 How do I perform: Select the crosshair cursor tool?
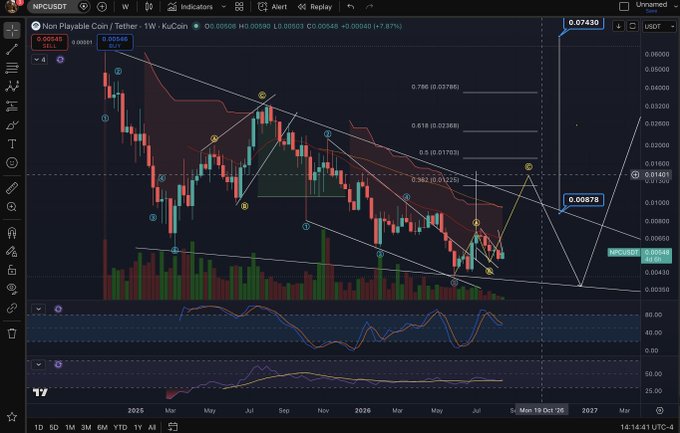pos(12,30)
